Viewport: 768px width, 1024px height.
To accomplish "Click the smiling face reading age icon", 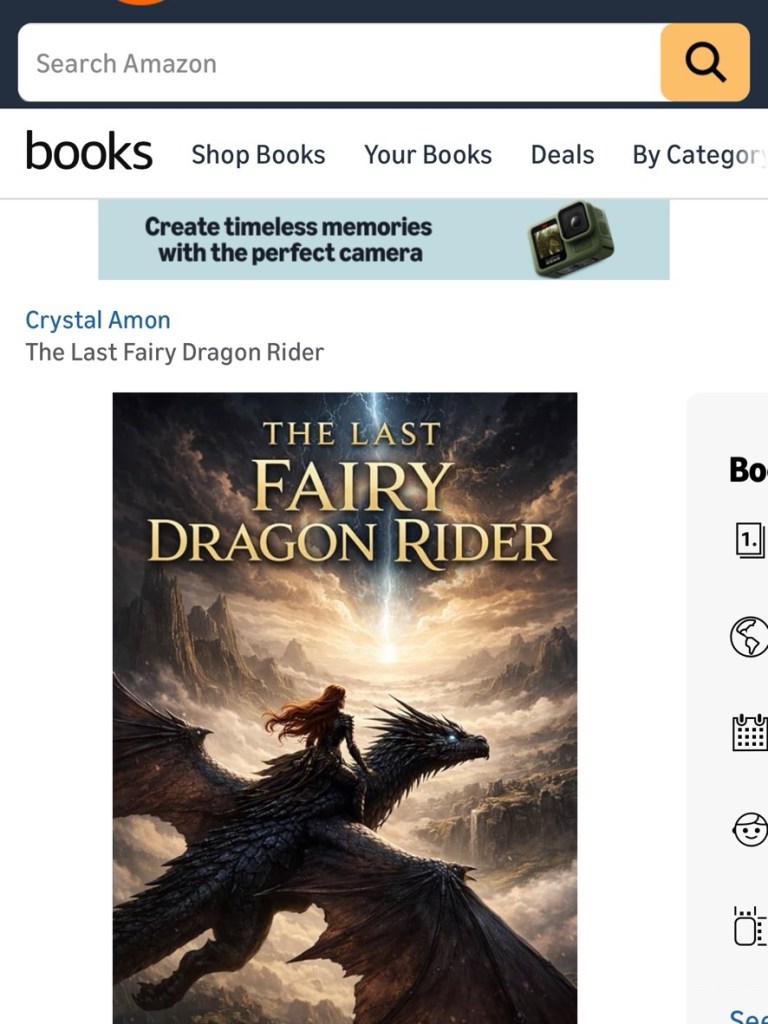I will coord(750,829).
